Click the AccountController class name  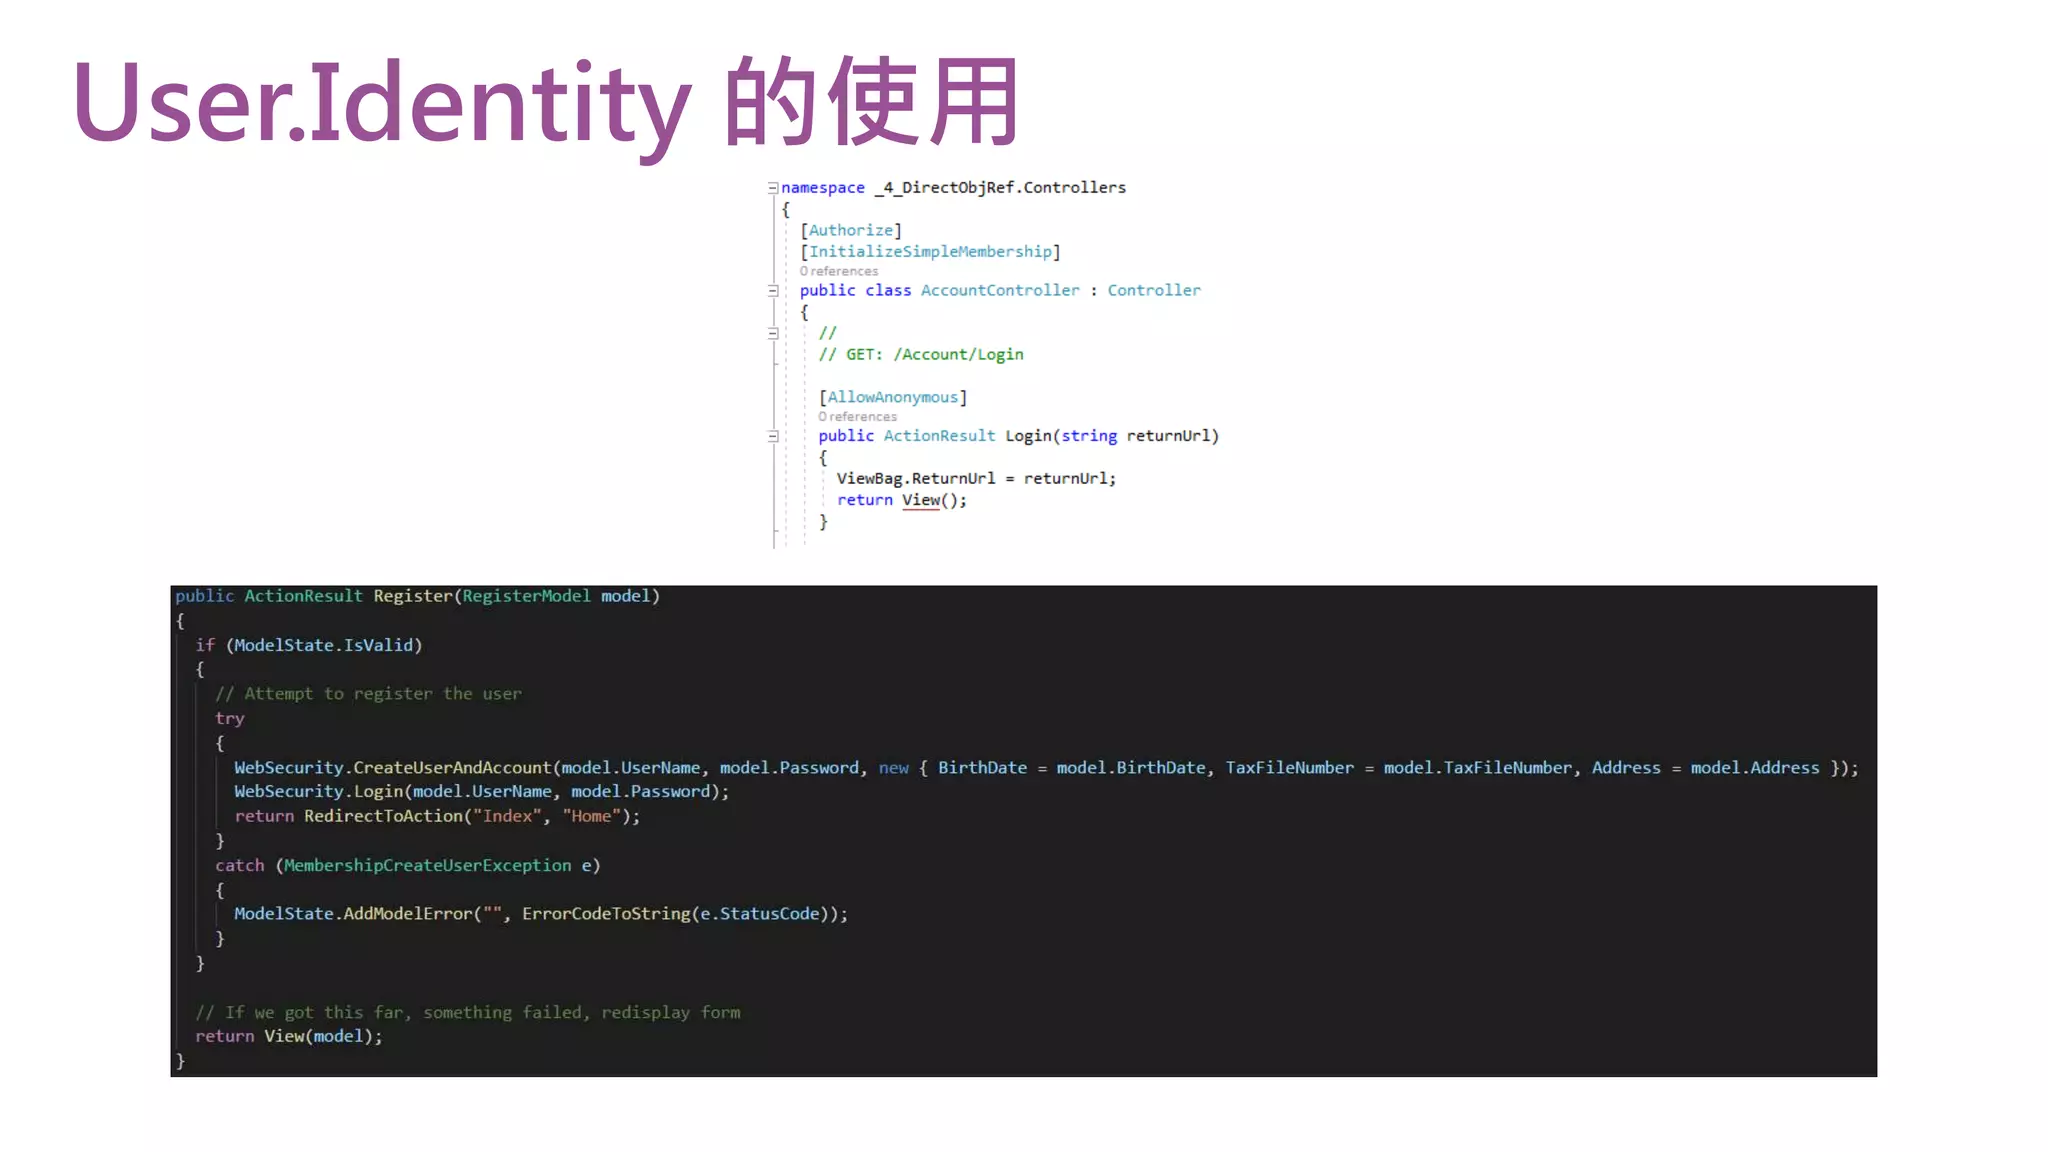(1000, 290)
